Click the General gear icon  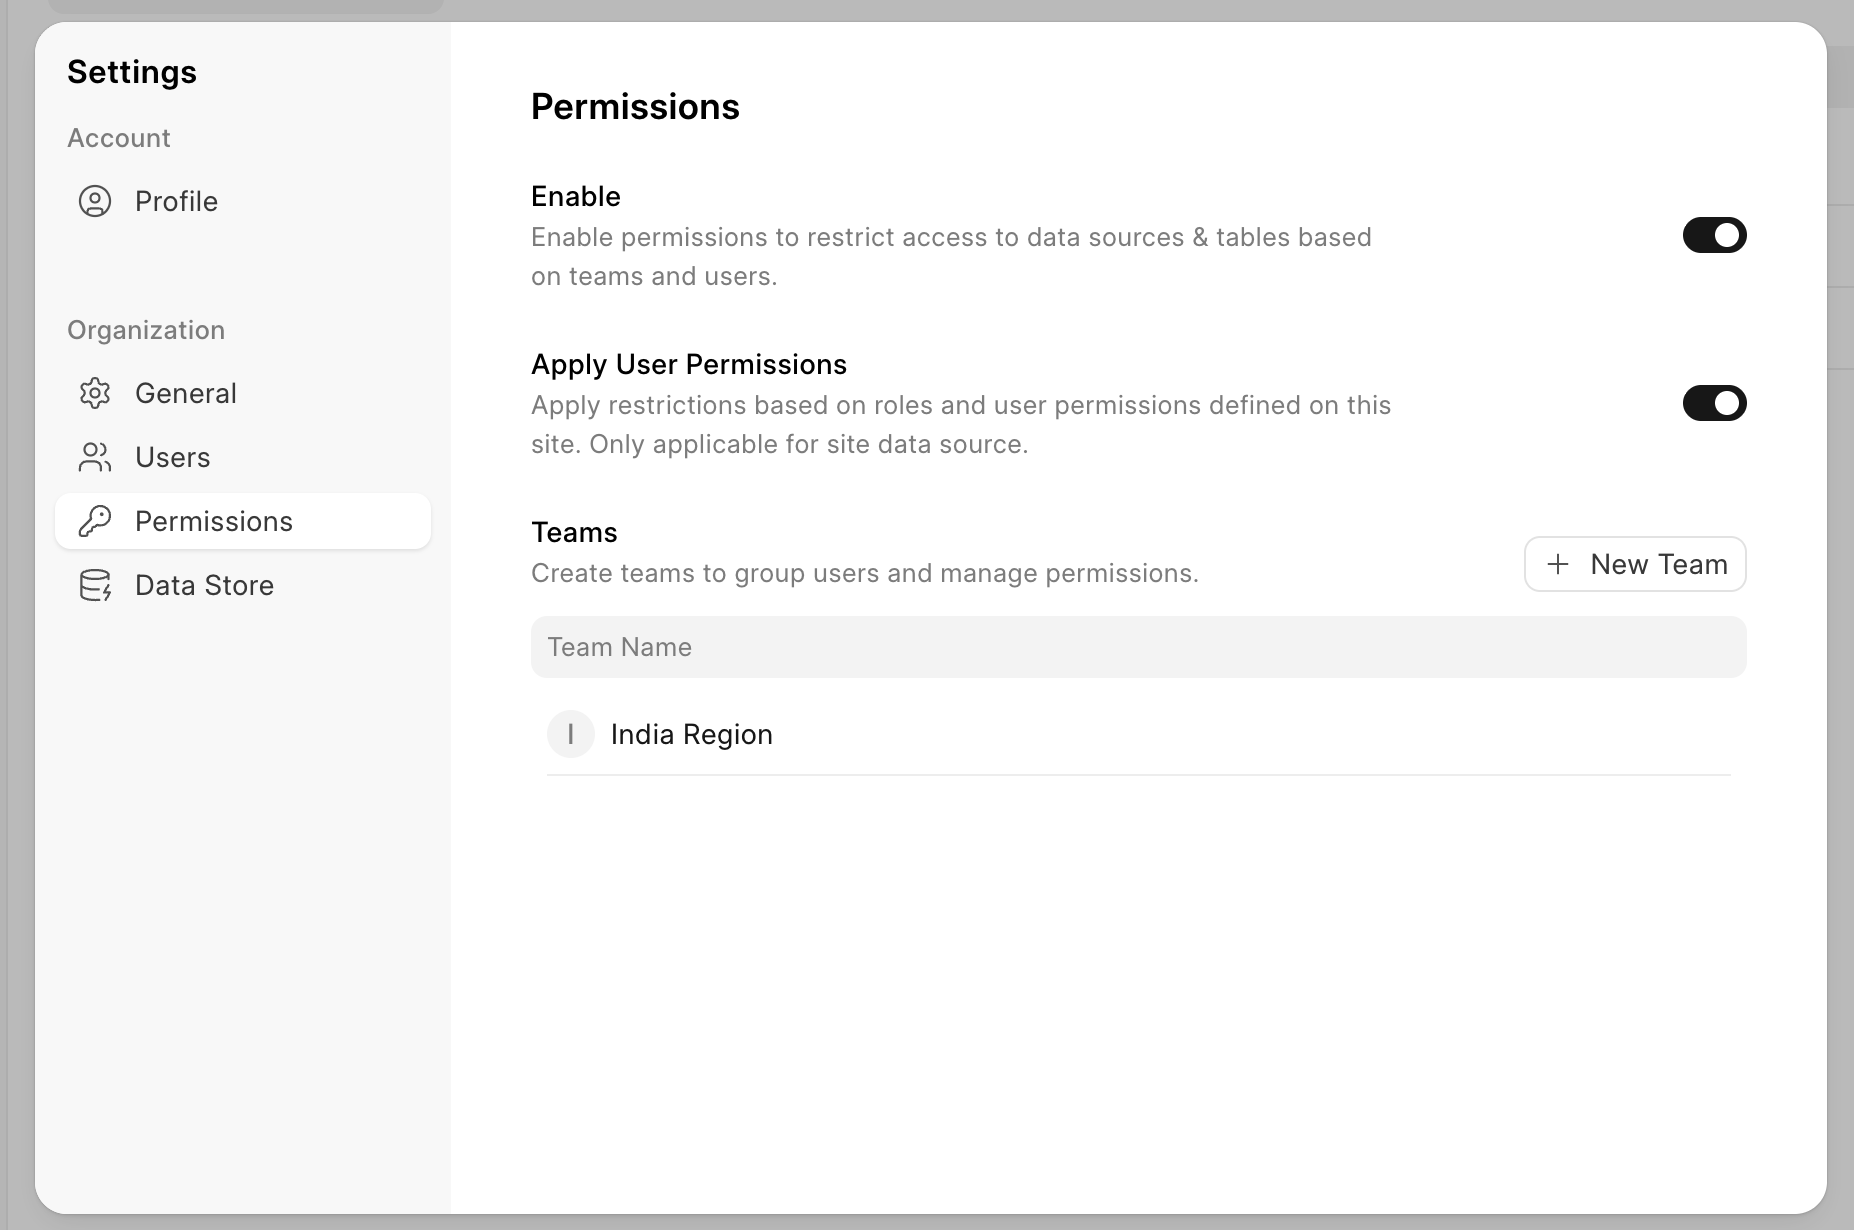pos(95,393)
